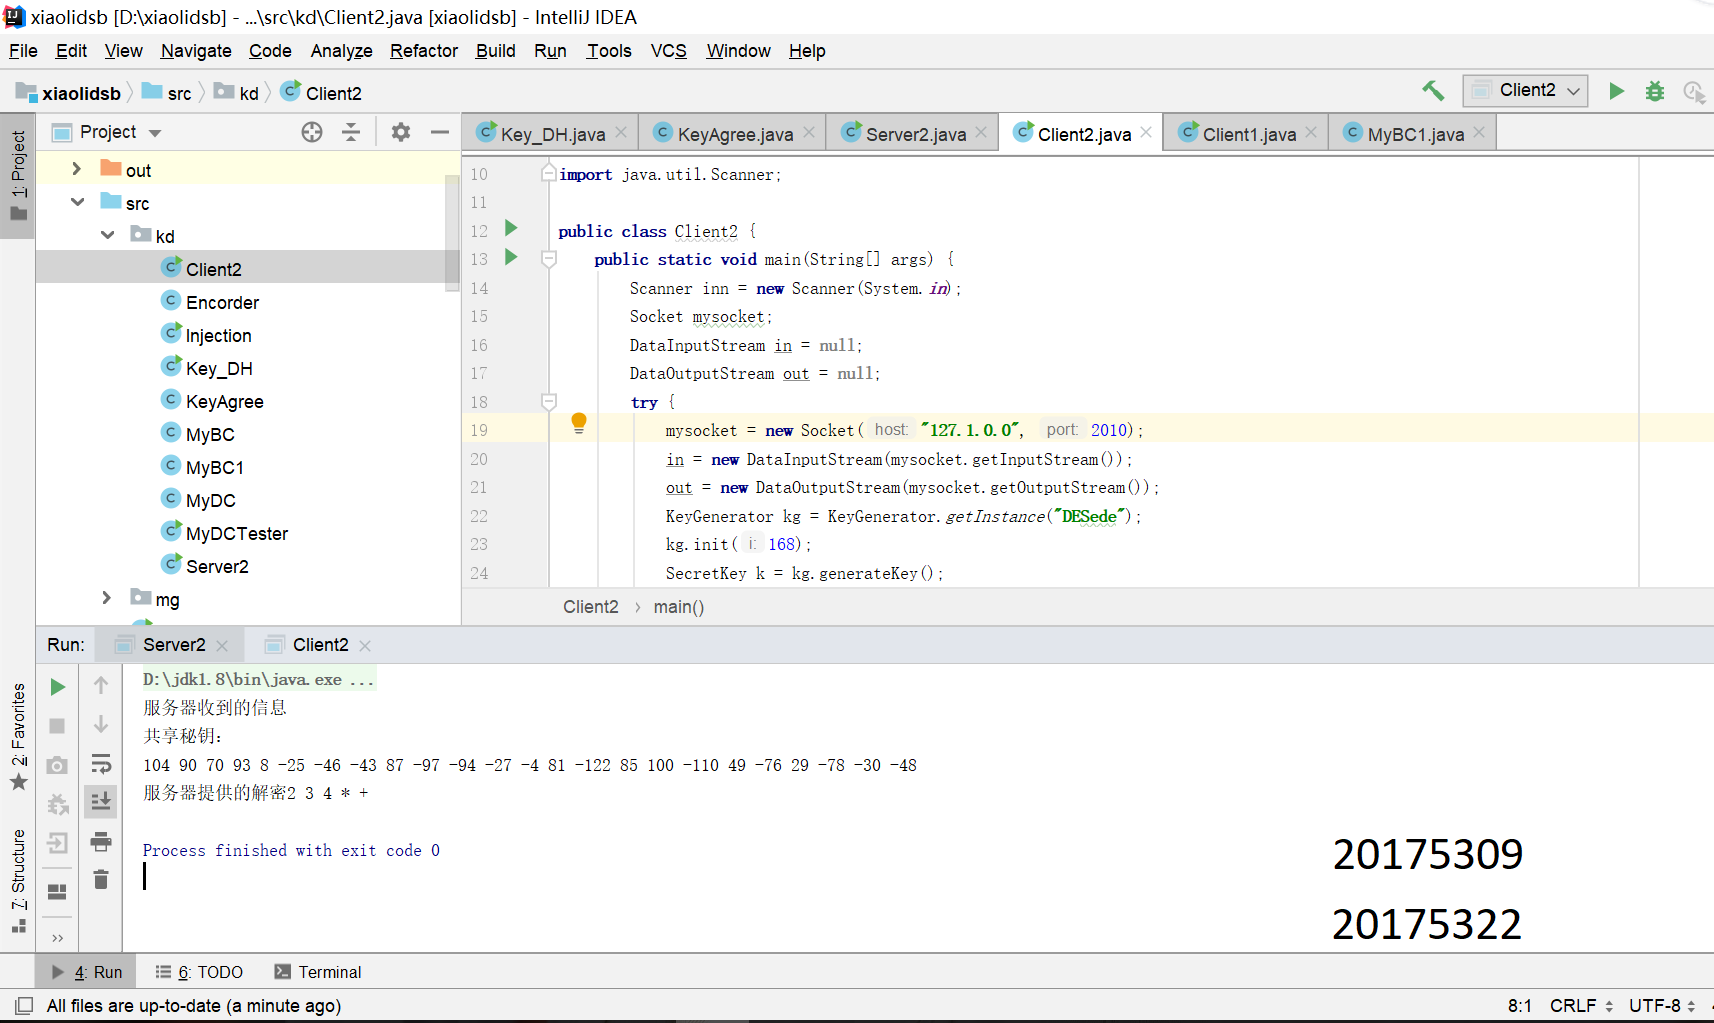Hide the Project panel with the minus icon
The image size is (1714, 1023).
click(x=440, y=132)
